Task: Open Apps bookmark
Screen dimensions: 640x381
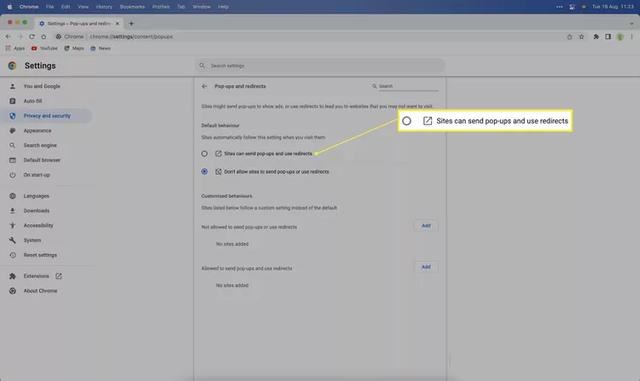Action: pos(15,48)
